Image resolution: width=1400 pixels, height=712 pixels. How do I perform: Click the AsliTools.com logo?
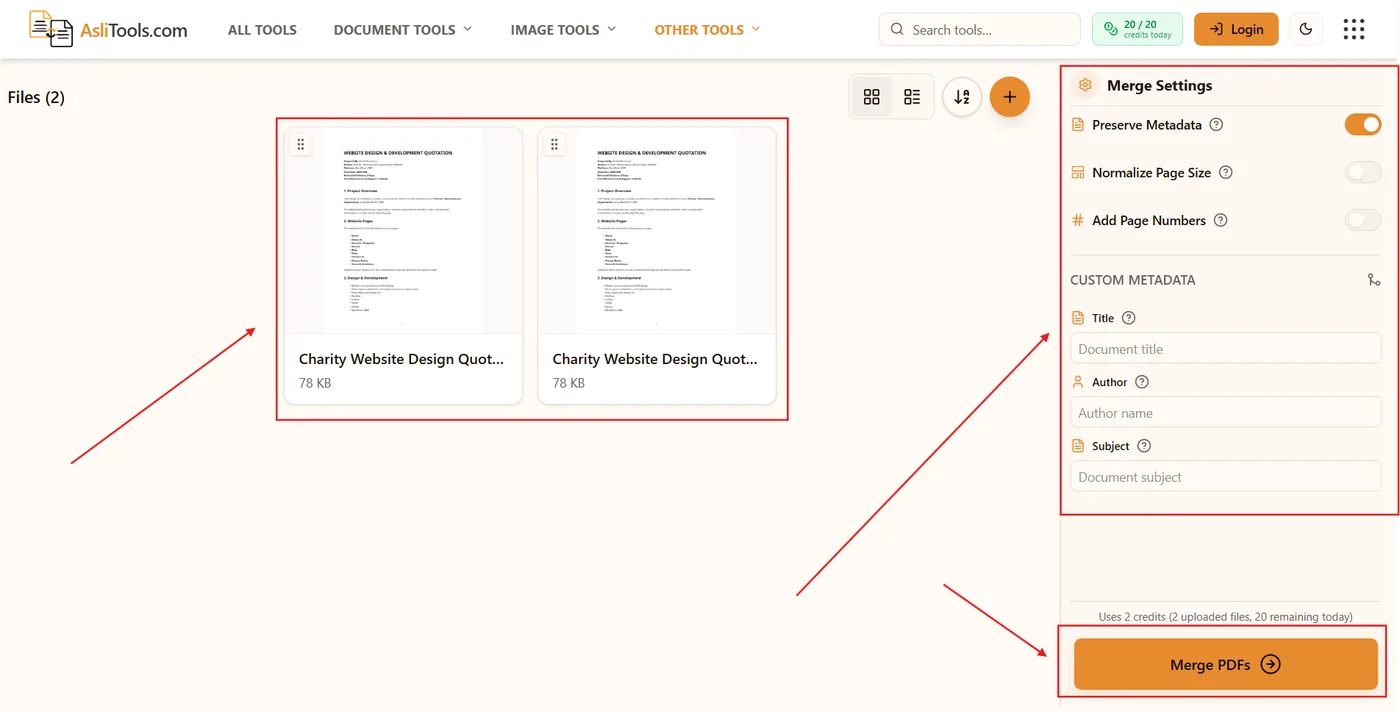[108, 29]
